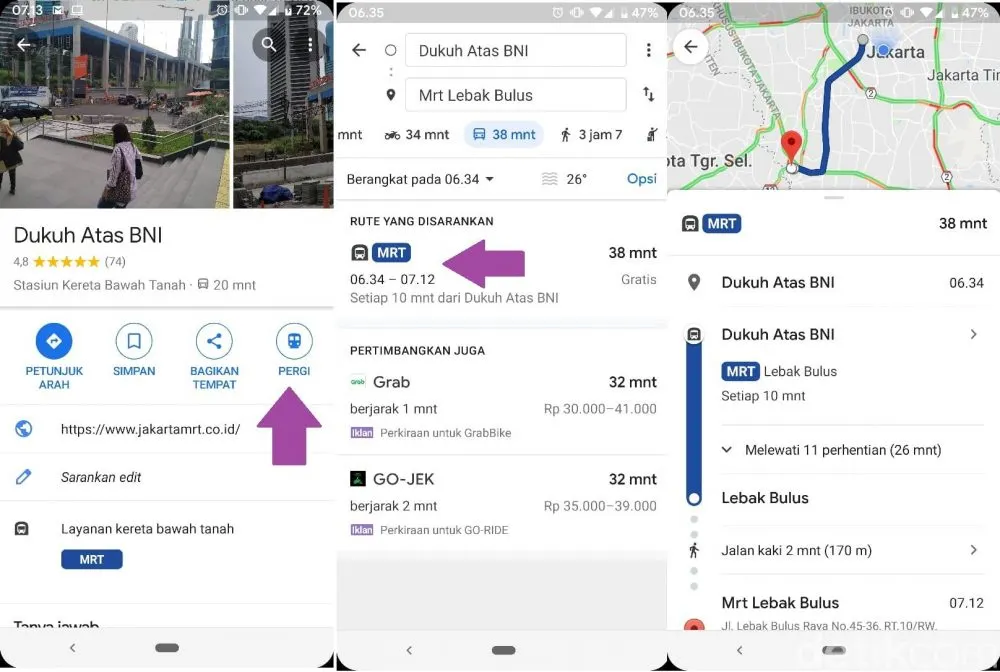The width and height of the screenshot is (1000, 672).
Task: Choose the Grab 32 mnt ride option
Action: (503, 407)
